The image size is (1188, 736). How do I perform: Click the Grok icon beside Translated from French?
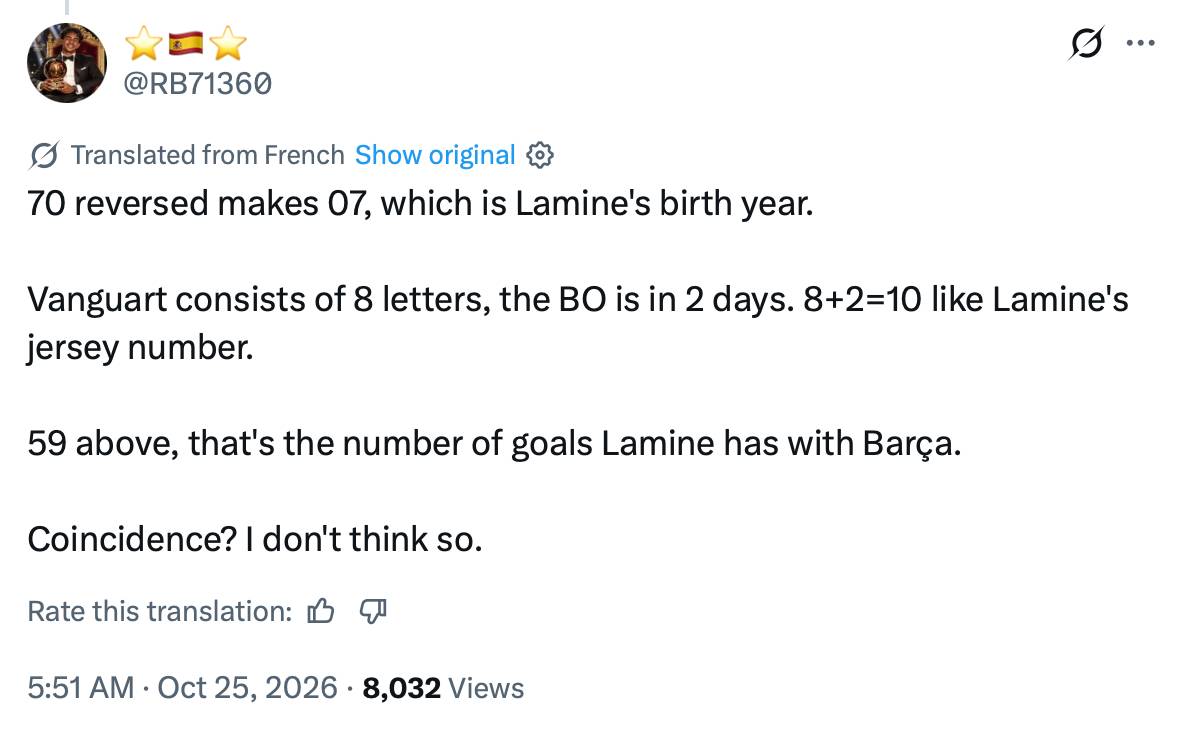44,155
